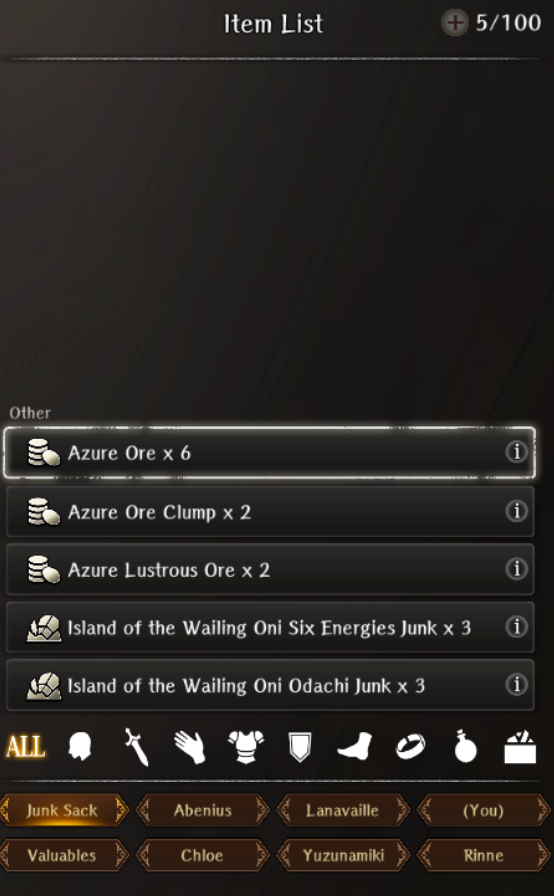This screenshot has width=554, height=896.
Task: View info for Odachi Junk
Action: coord(516,684)
